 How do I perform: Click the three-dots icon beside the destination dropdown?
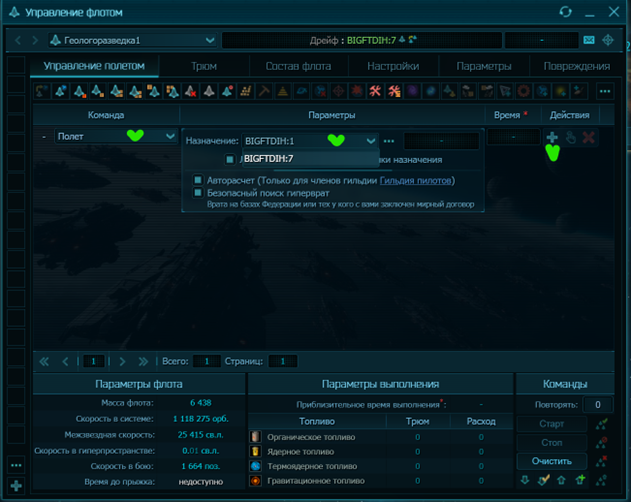390,141
